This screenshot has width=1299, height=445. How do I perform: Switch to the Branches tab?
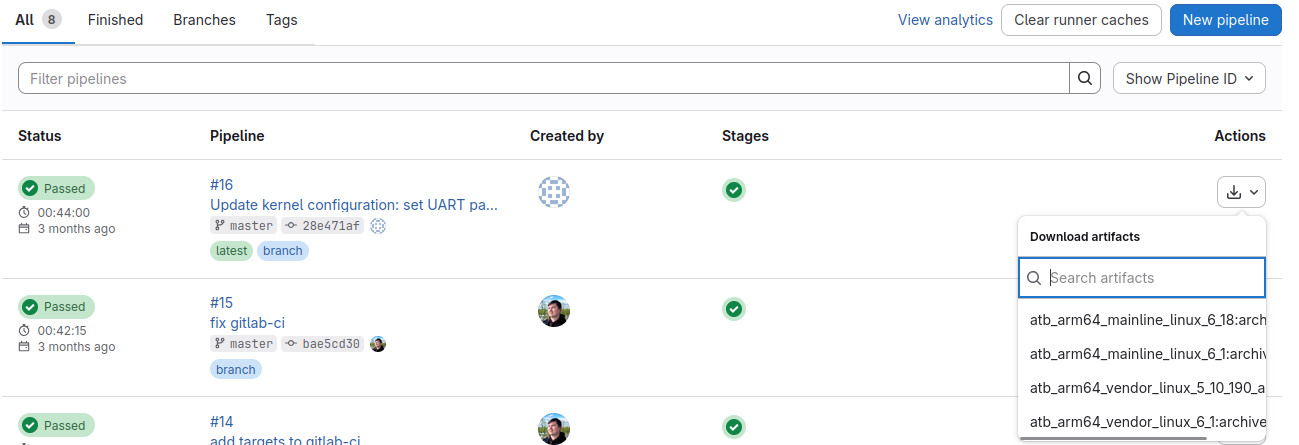coord(204,20)
